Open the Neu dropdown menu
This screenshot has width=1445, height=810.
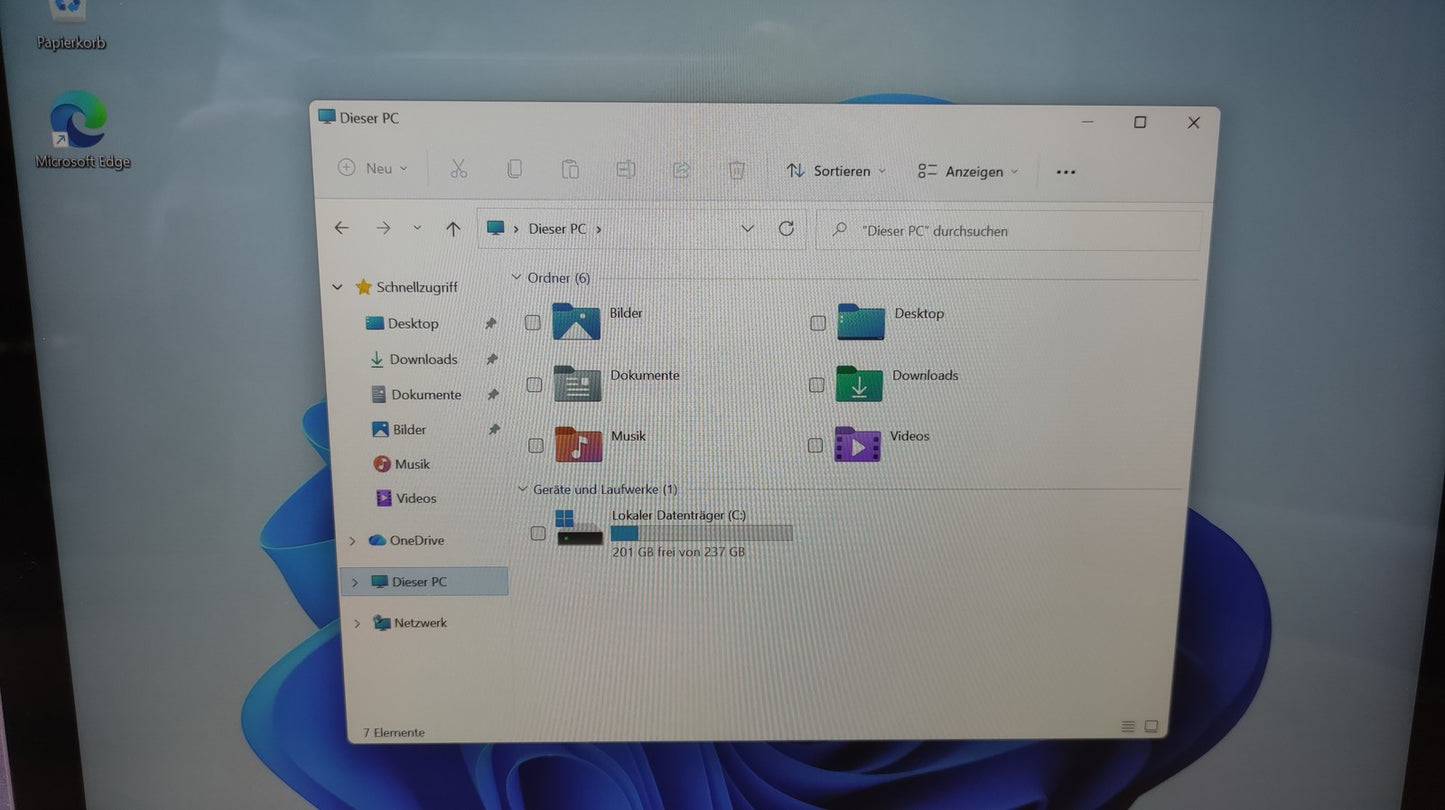373,168
